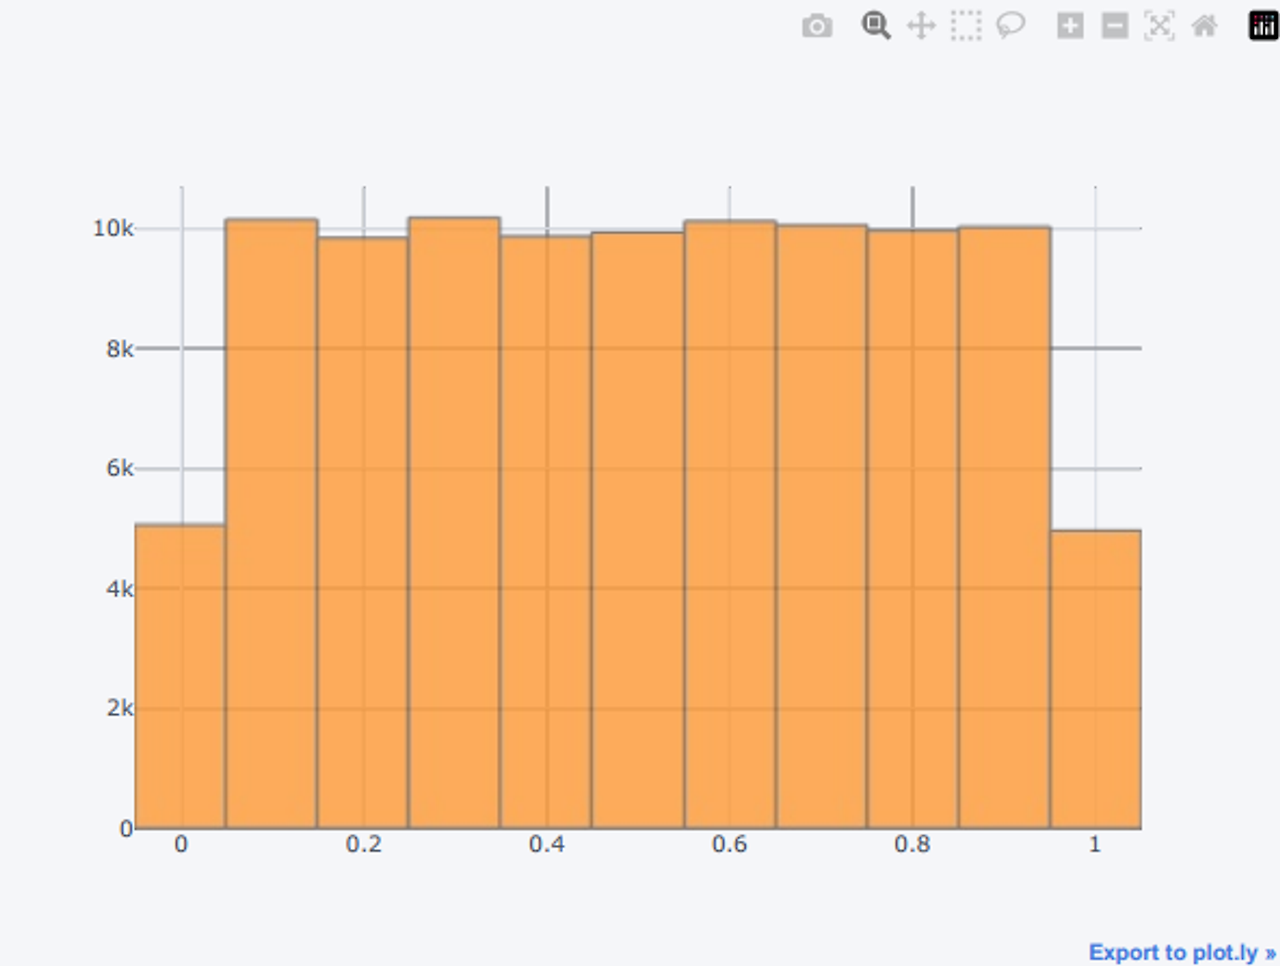Click the Zoom Out minus button
Image resolution: width=1280 pixels, height=966 pixels.
[x=1115, y=26]
